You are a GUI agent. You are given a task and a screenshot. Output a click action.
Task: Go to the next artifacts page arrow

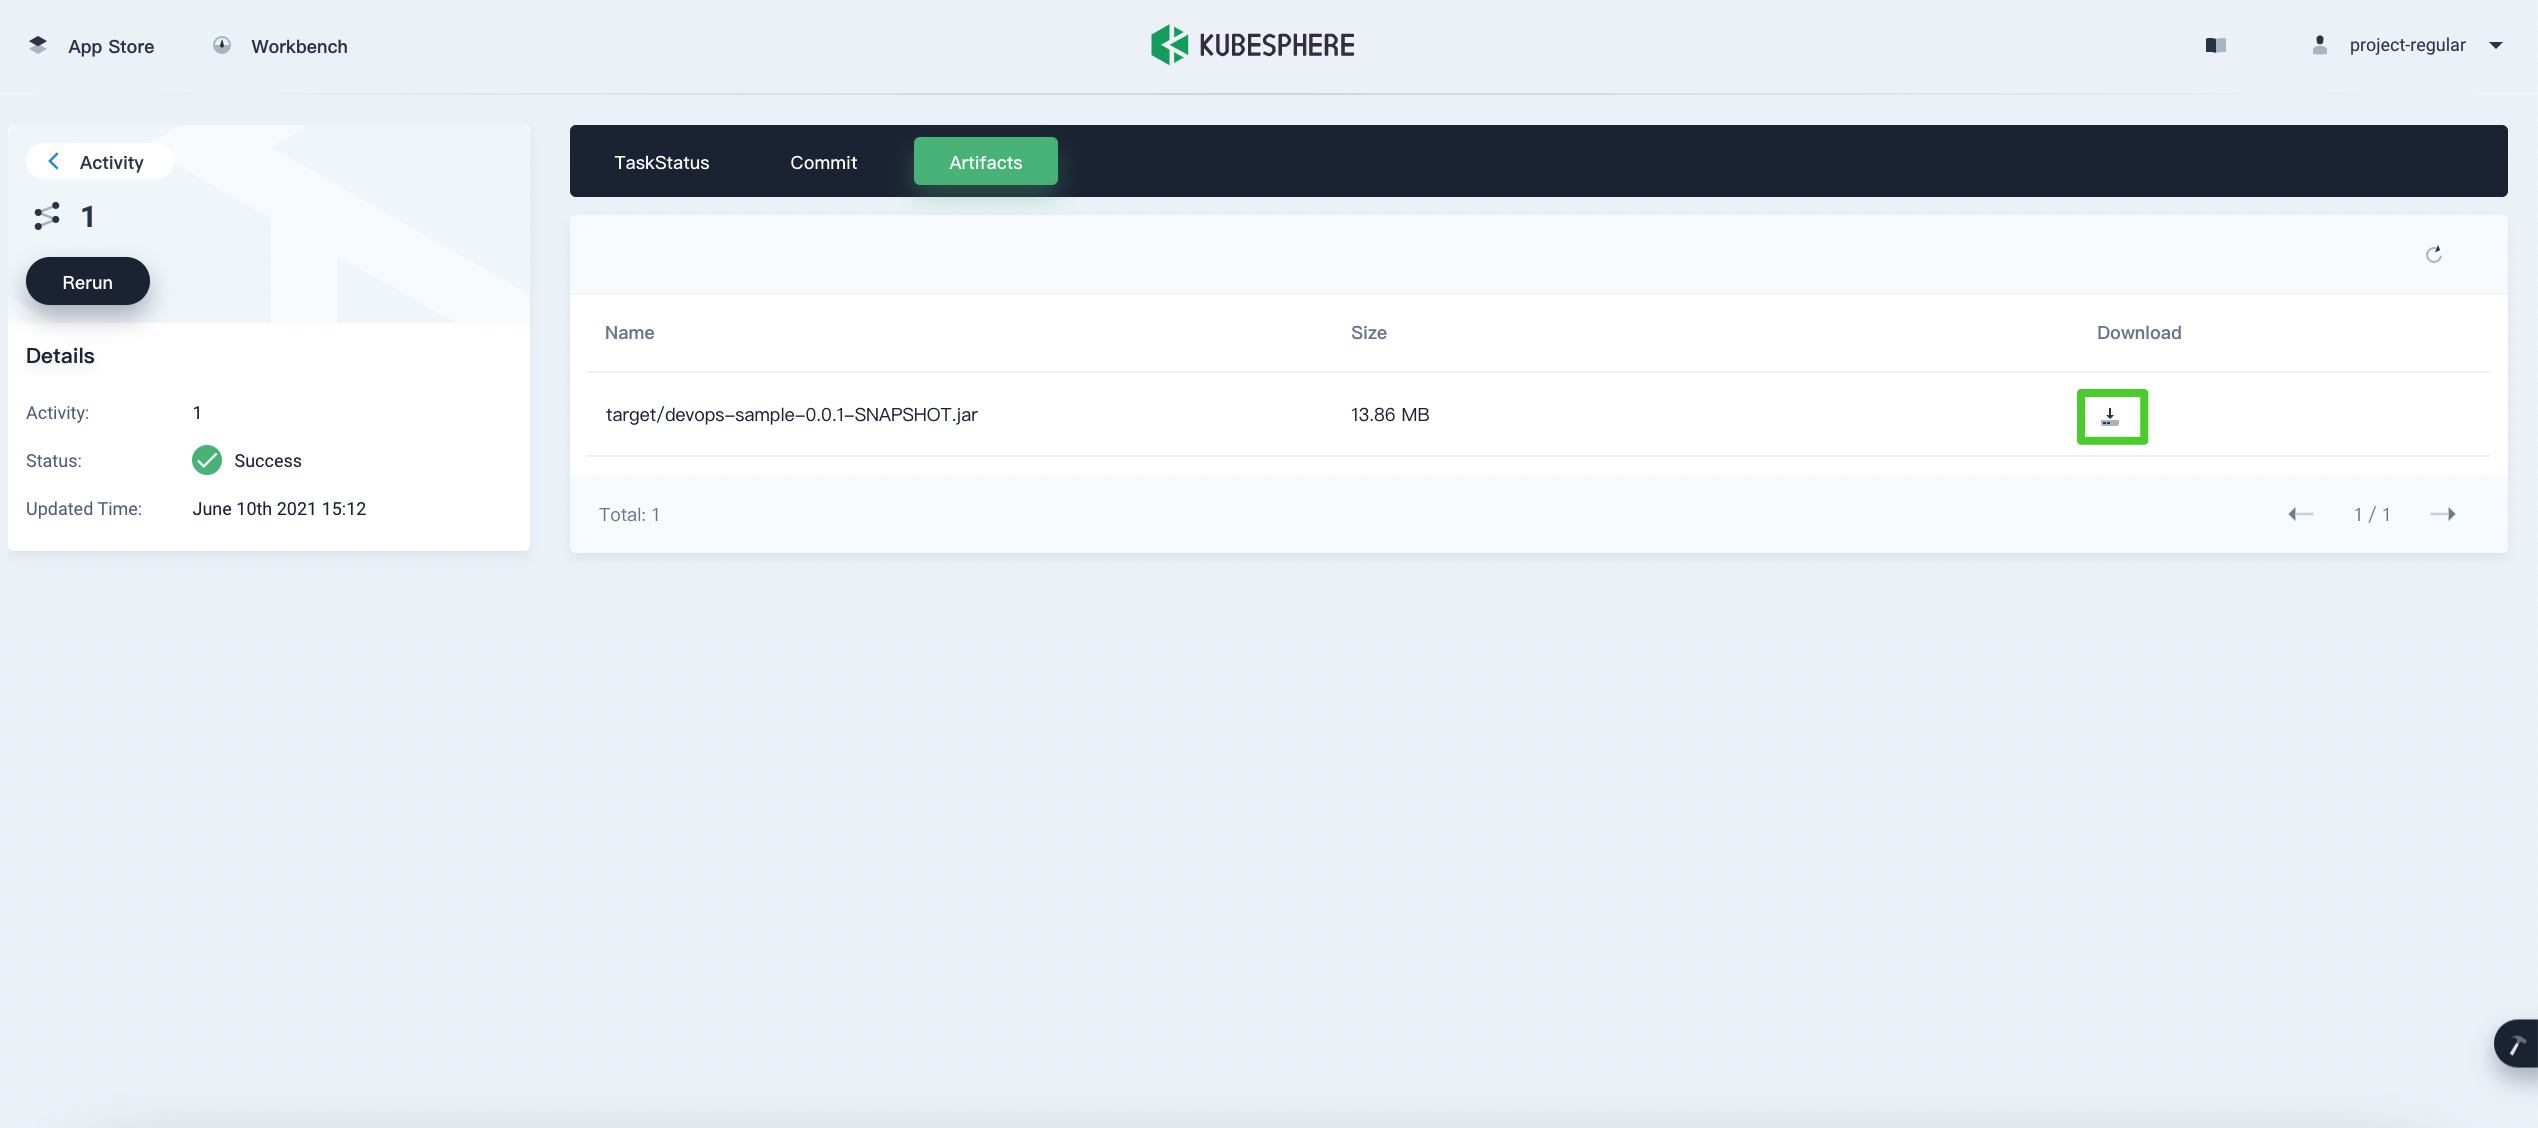coord(2442,514)
